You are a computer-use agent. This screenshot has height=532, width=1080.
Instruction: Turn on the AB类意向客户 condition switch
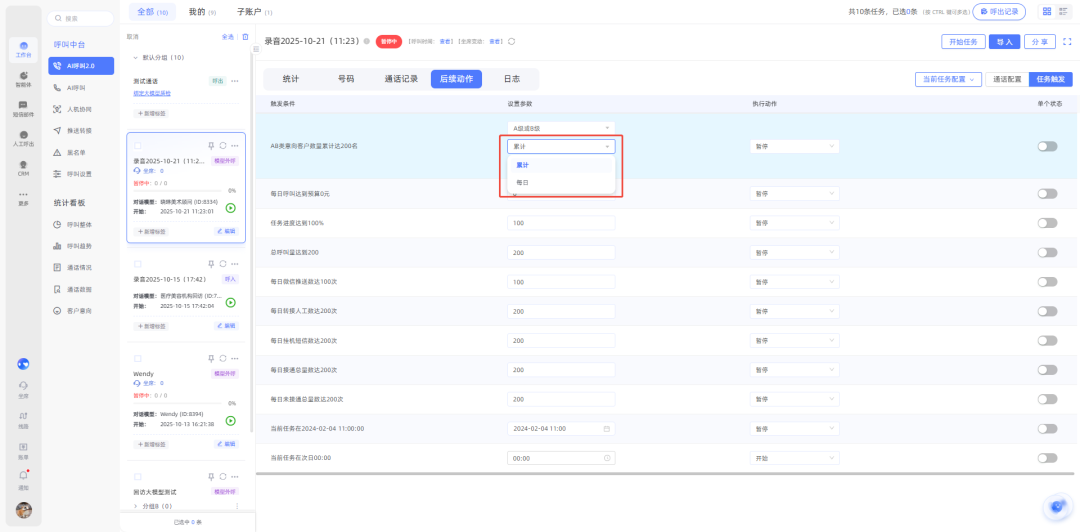click(1047, 146)
